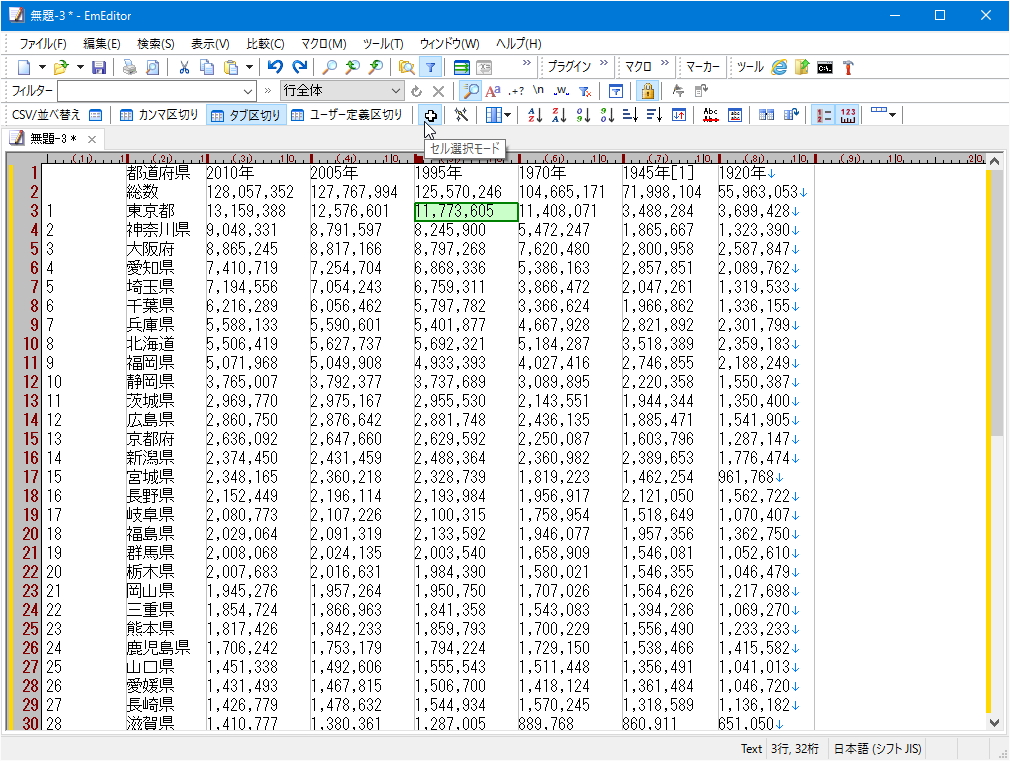Image resolution: width=1010 pixels, height=761 pixels.
Task: Click the Delete Duplicate Lines Abc icon
Action: click(x=710, y=115)
